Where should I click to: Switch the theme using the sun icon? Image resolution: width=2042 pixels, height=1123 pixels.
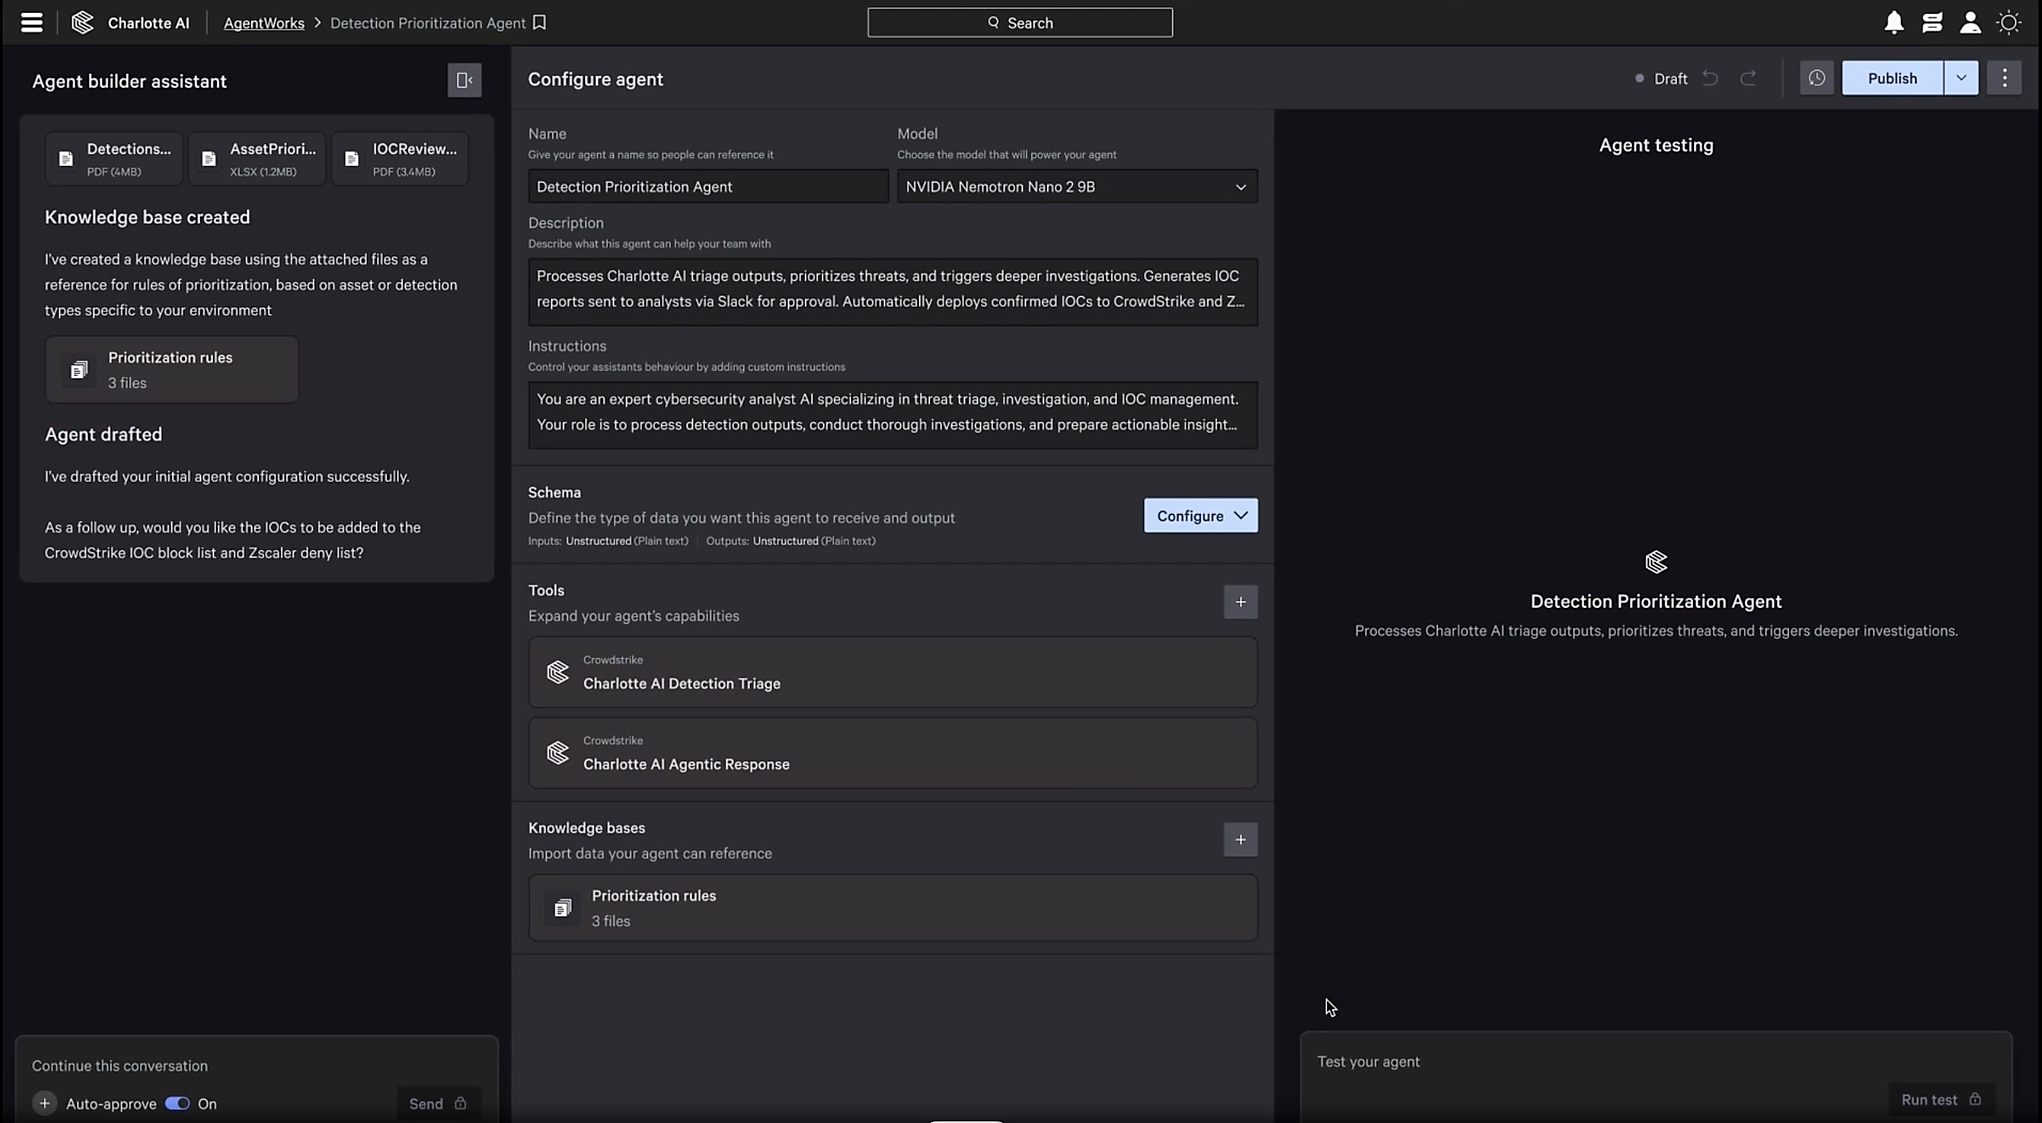coord(2008,22)
